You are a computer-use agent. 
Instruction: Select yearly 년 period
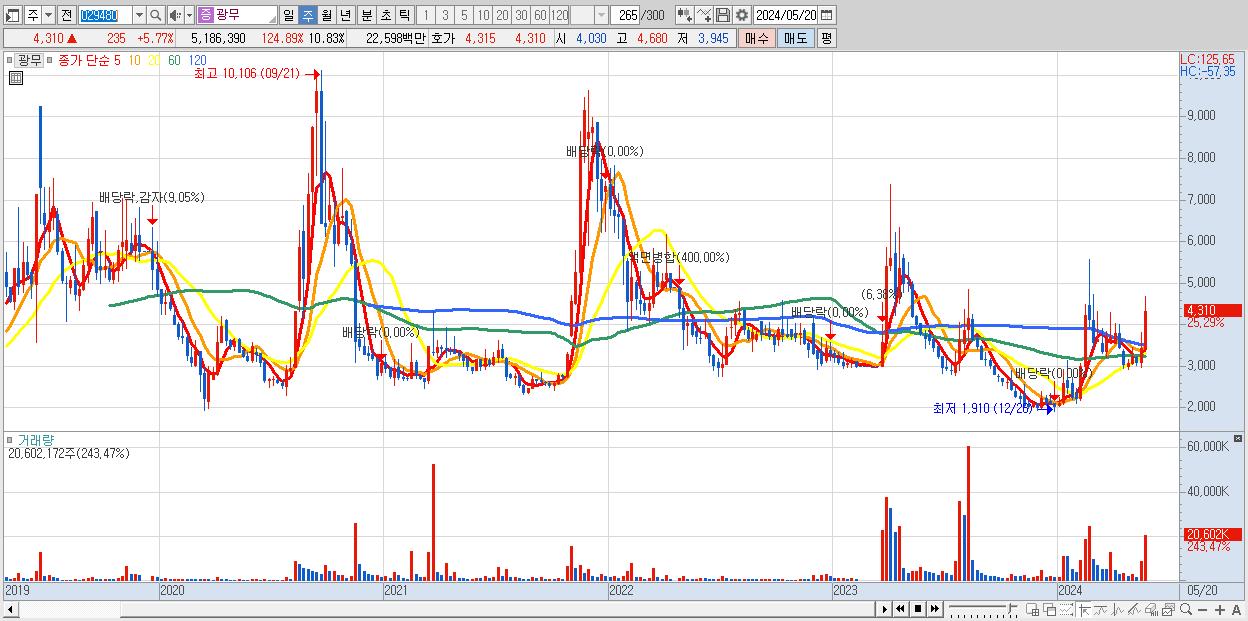[x=345, y=15]
